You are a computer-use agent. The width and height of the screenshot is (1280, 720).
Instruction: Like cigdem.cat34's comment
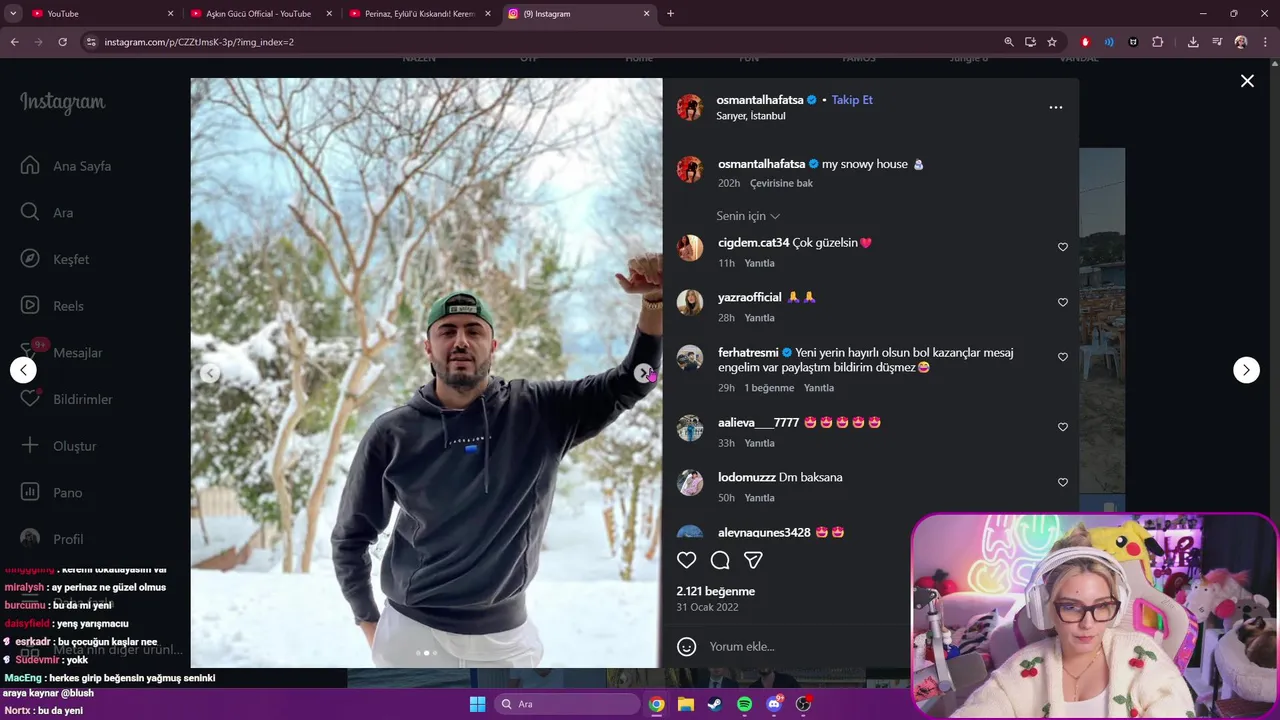1063,247
